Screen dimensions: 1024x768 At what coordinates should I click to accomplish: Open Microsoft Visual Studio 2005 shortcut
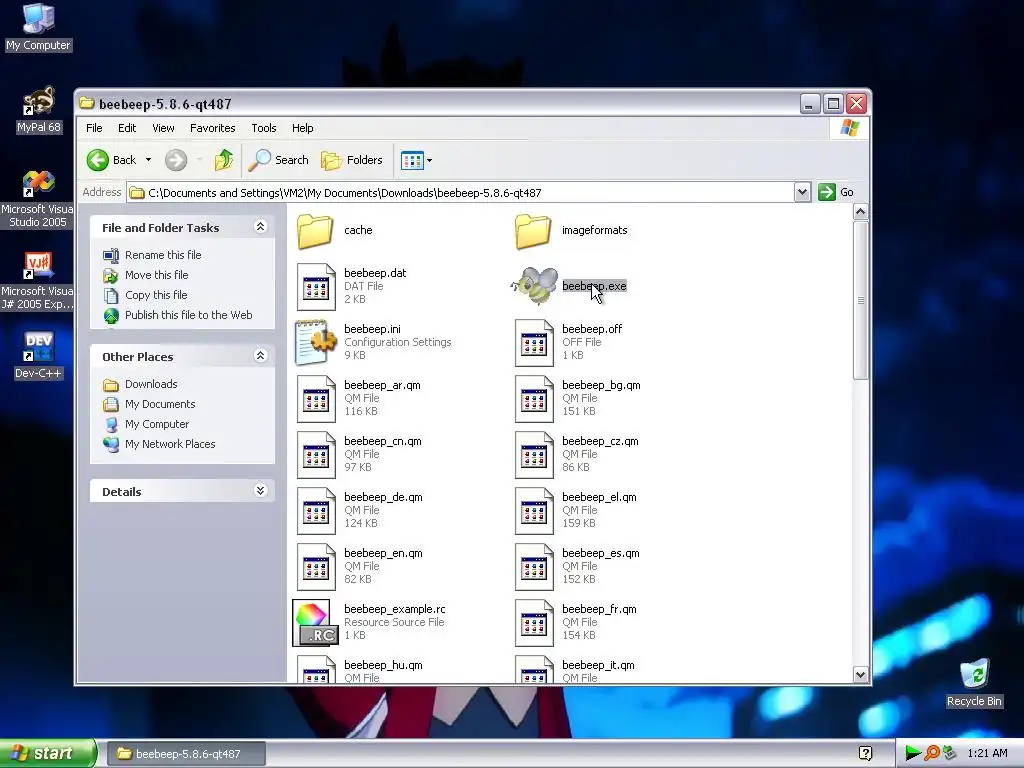pyautogui.click(x=37, y=199)
